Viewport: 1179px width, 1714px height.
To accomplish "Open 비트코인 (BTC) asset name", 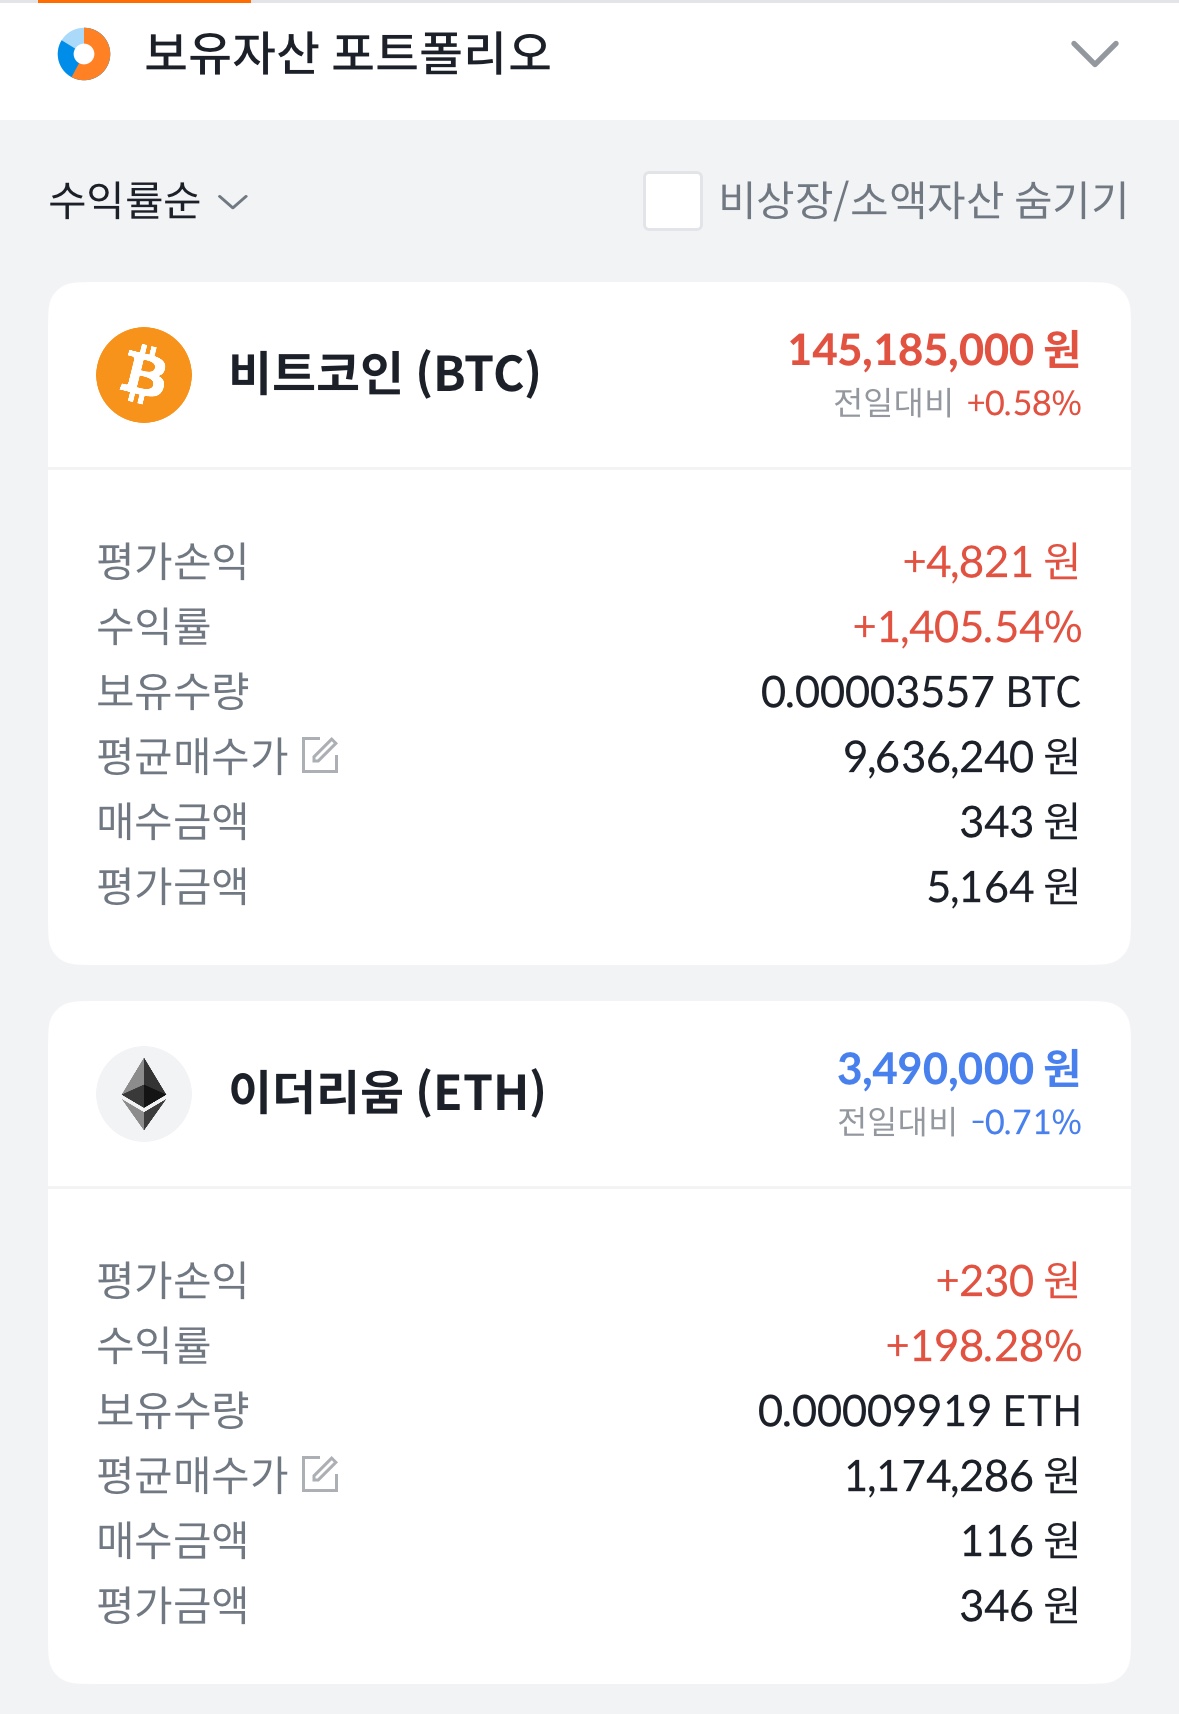I will click(x=384, y=374).
